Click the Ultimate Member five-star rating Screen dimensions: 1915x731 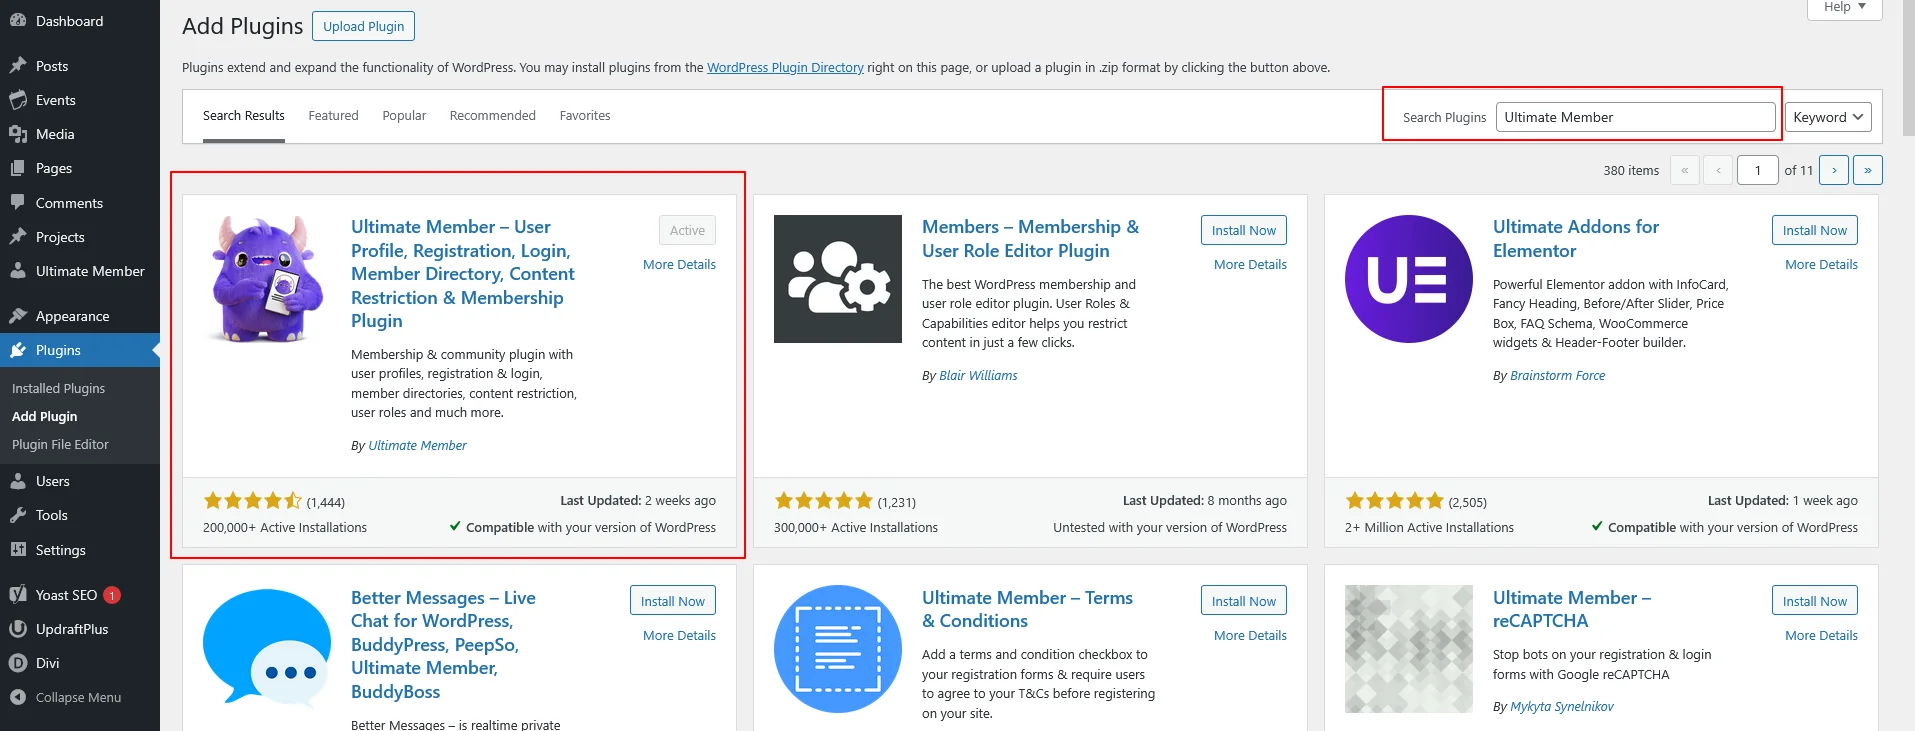coord(252,501)
